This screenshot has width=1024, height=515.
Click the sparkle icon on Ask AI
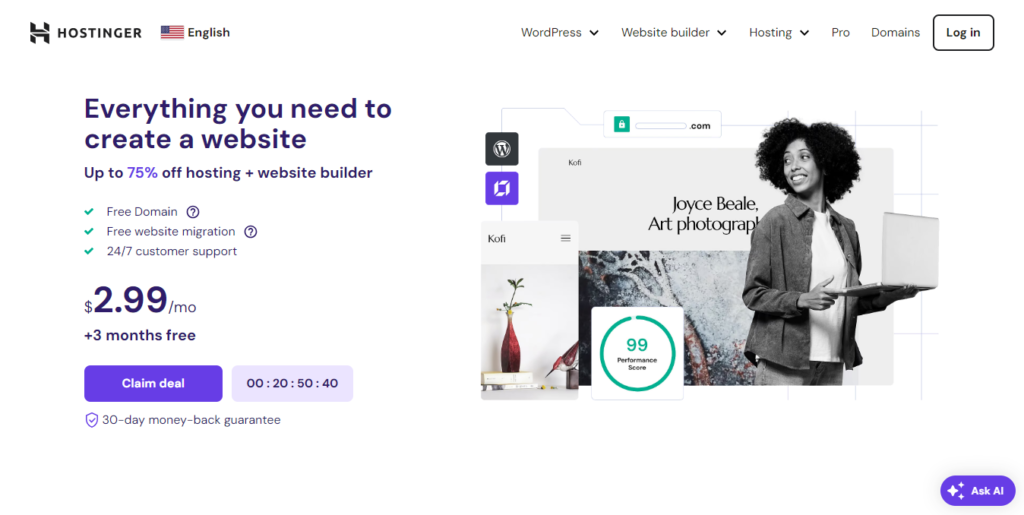(956, 491)
